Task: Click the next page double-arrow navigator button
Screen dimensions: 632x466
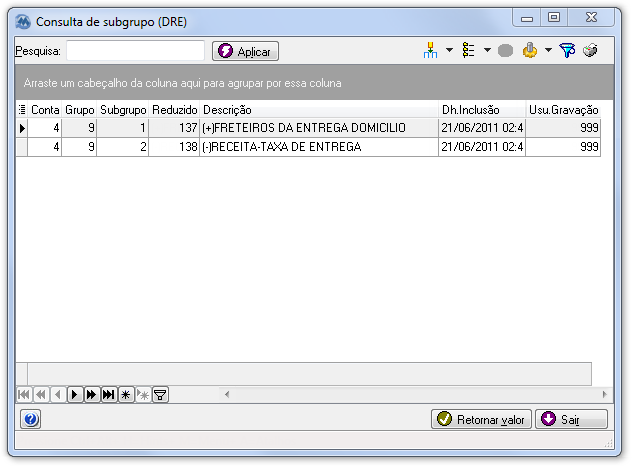Action: coord(91,394)
